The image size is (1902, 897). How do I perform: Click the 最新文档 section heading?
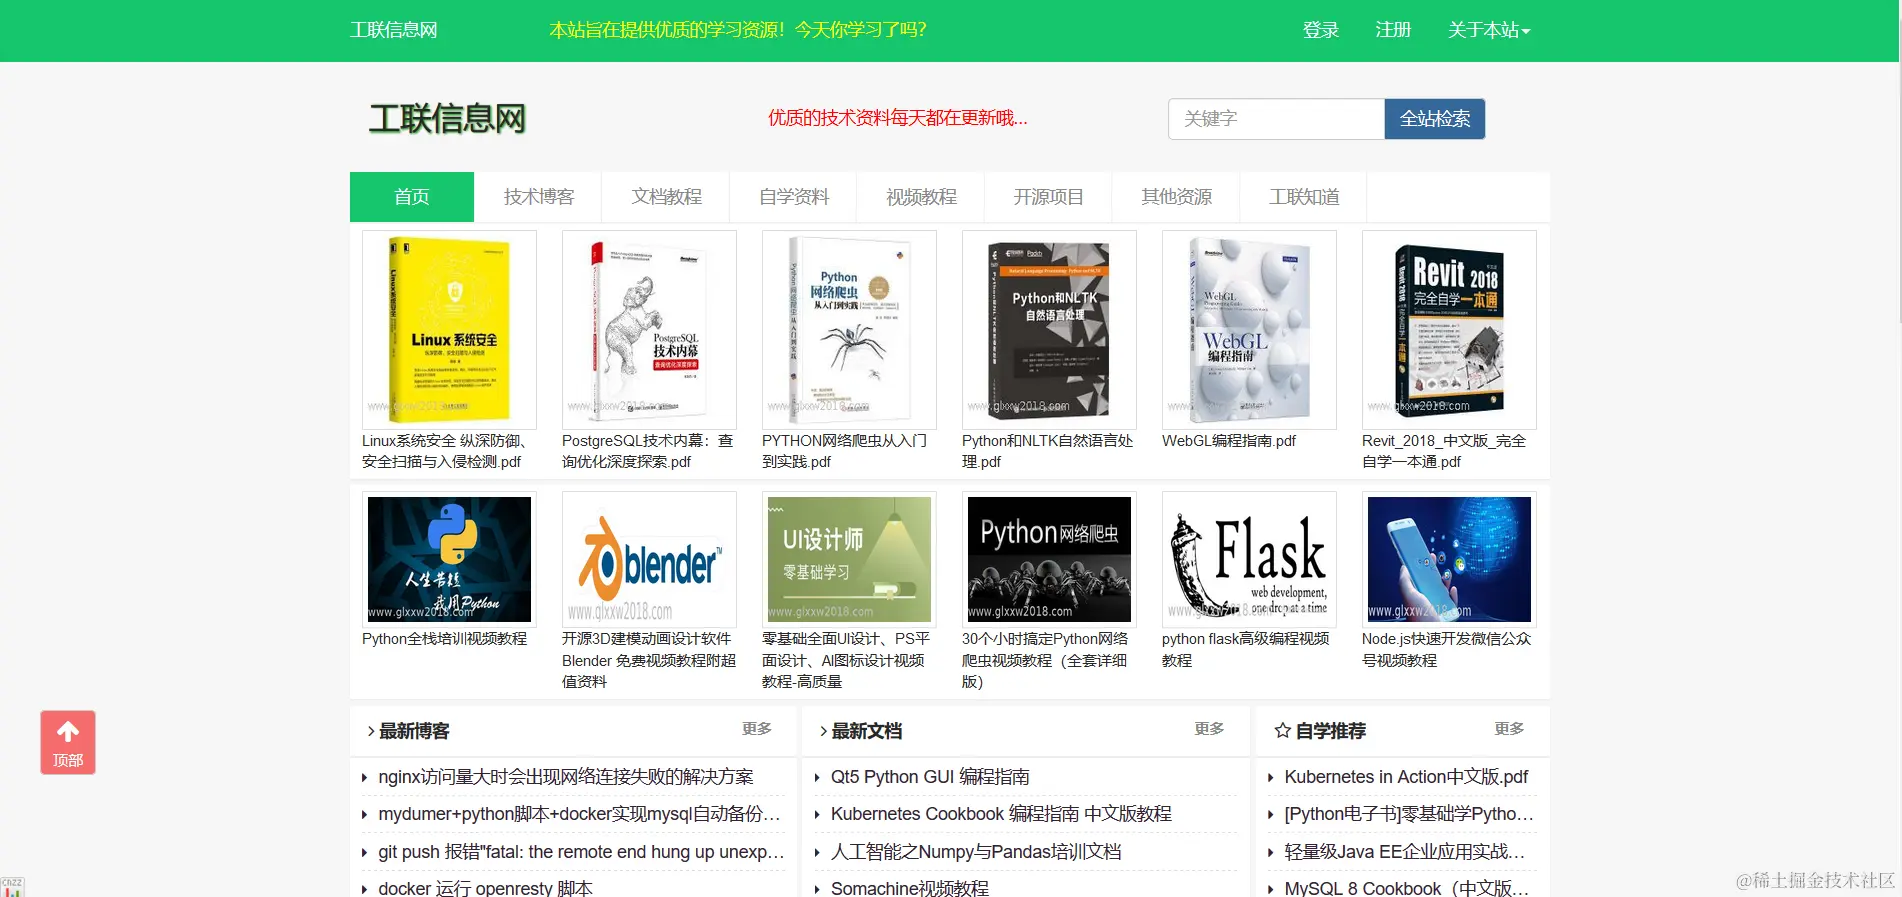pos(866,731)
